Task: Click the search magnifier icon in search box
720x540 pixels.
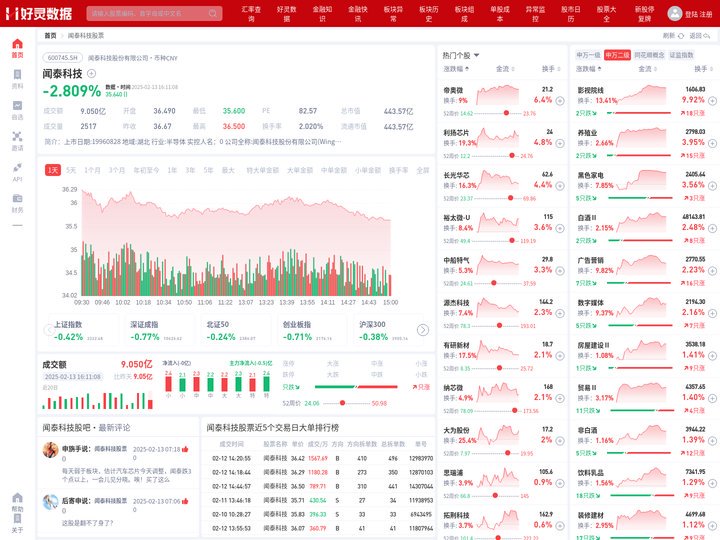Action: 213,13
